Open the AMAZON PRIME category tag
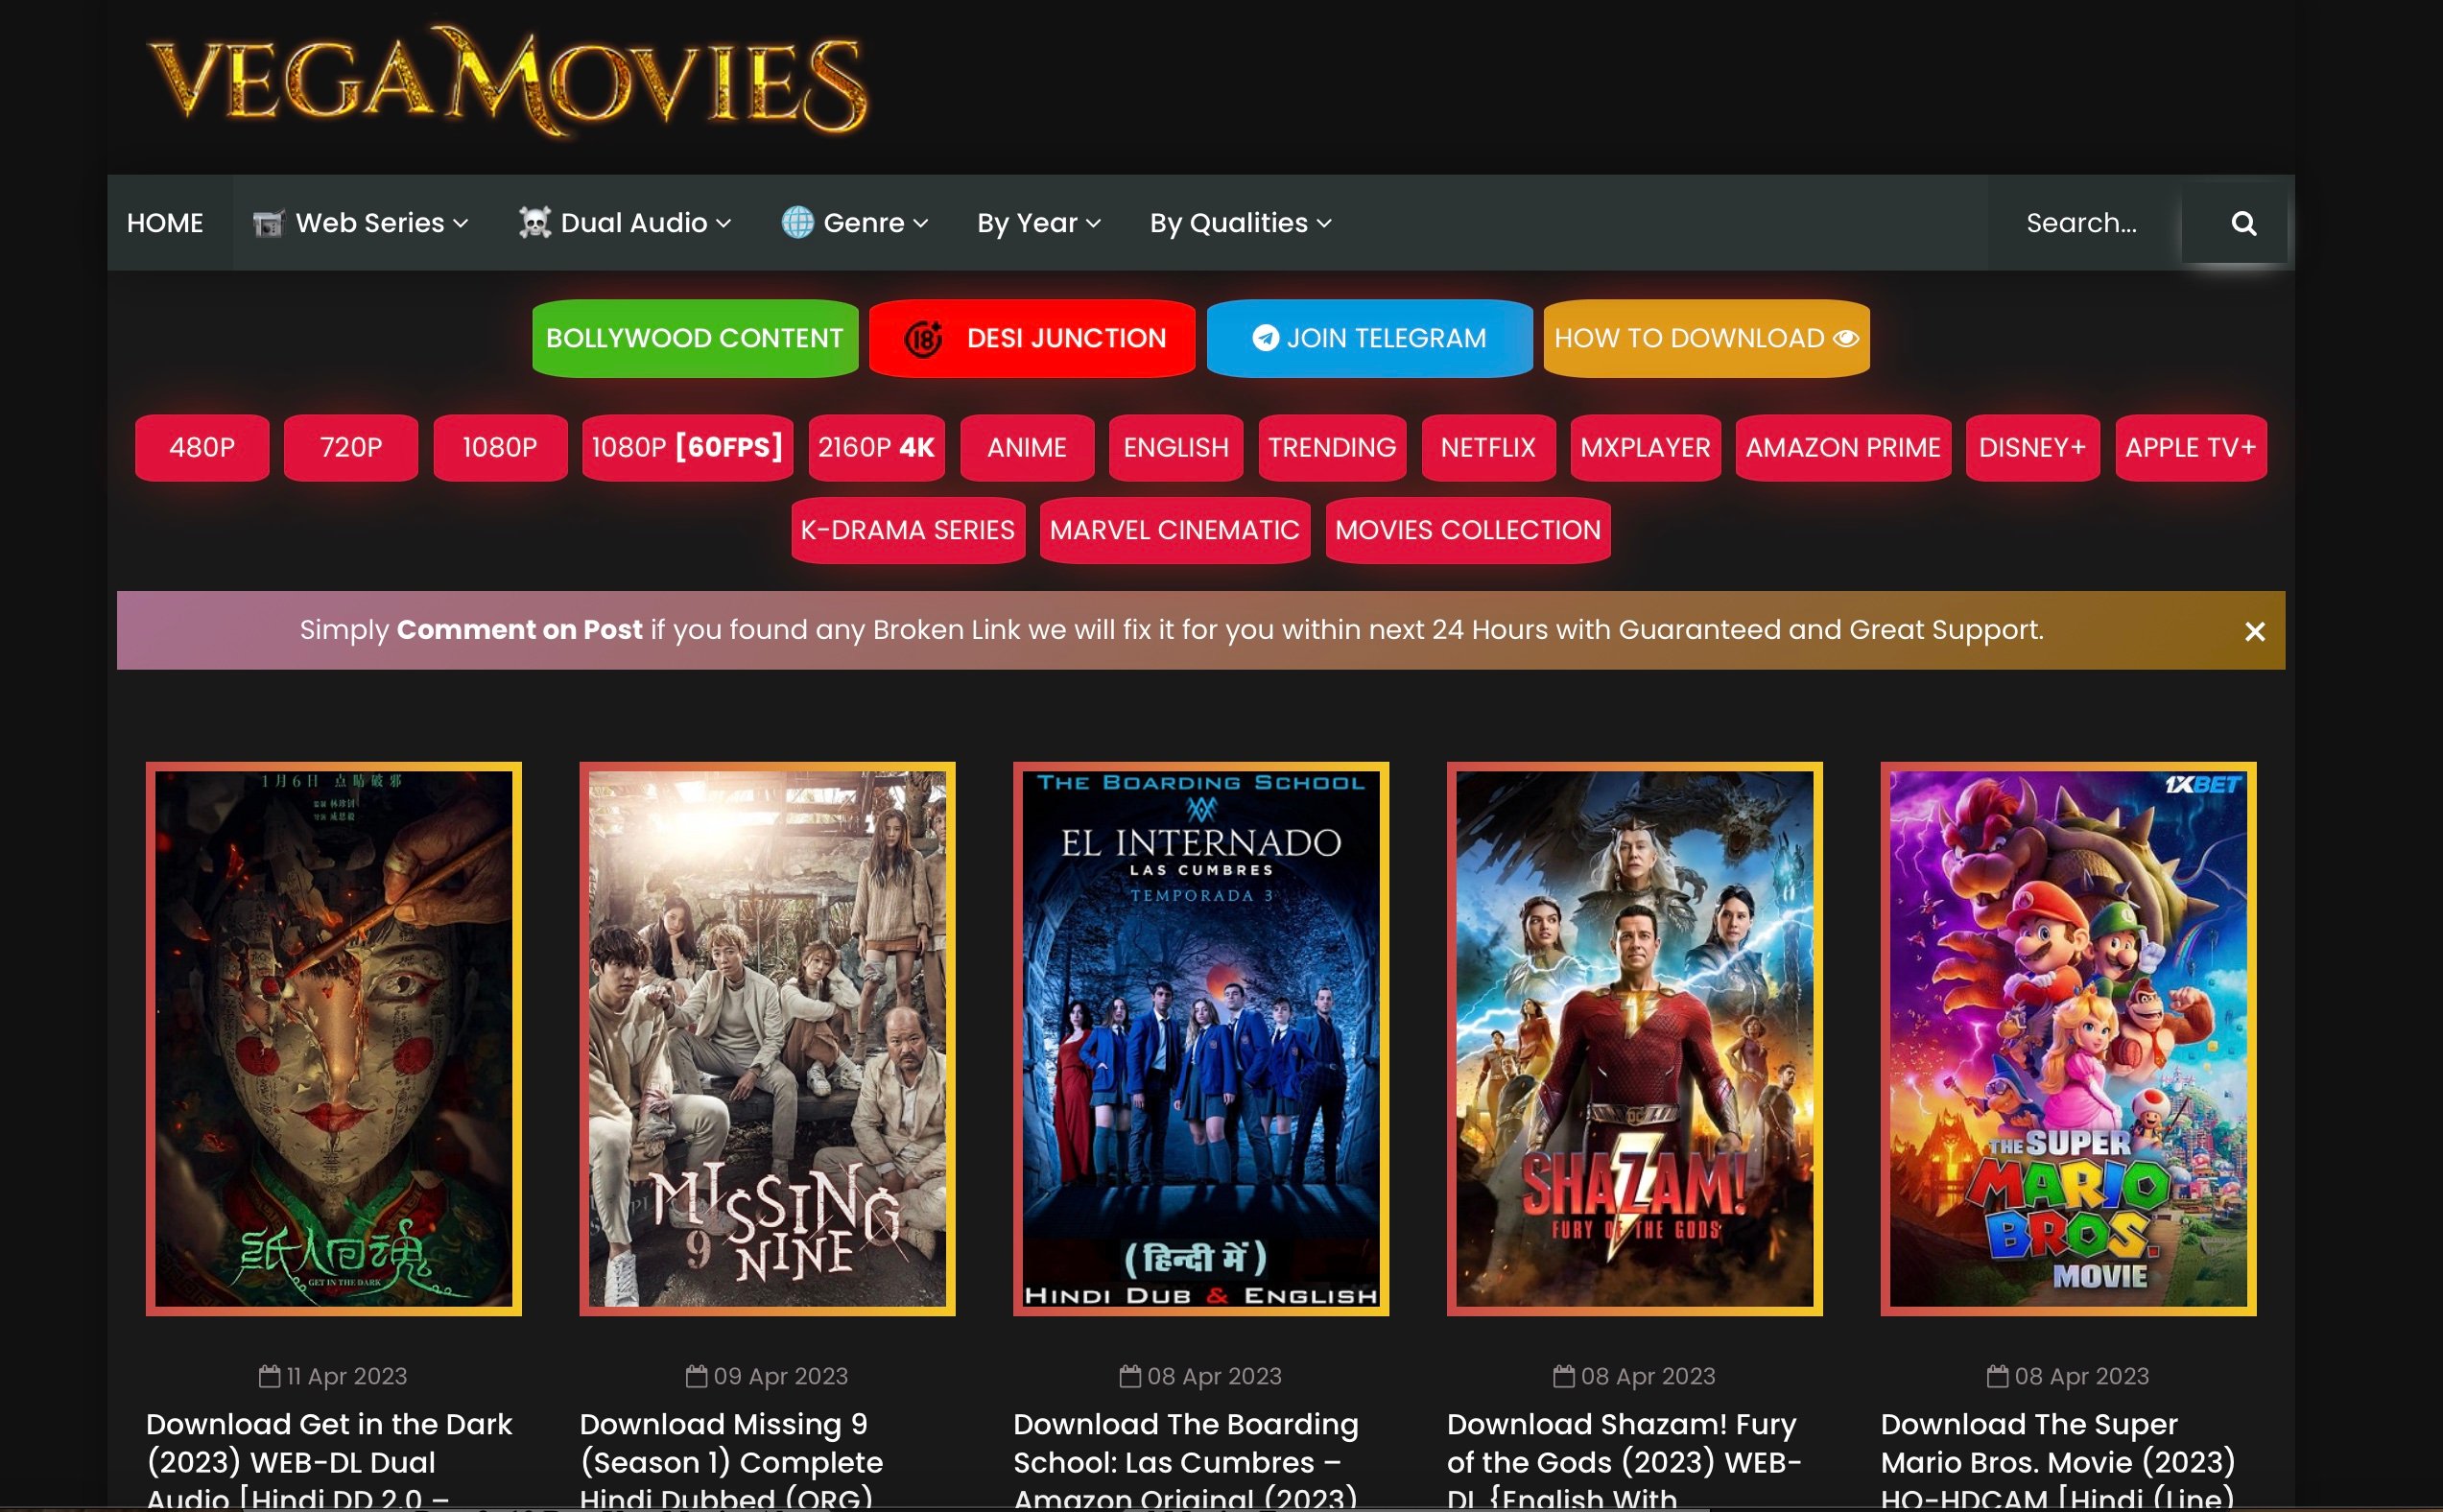 click(x=1843, y=447)
